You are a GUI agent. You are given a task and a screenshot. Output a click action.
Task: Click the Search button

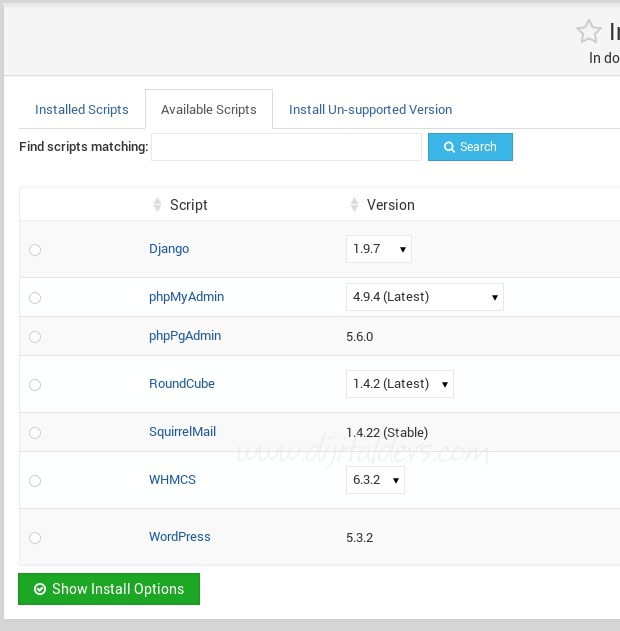pos(470,147)
